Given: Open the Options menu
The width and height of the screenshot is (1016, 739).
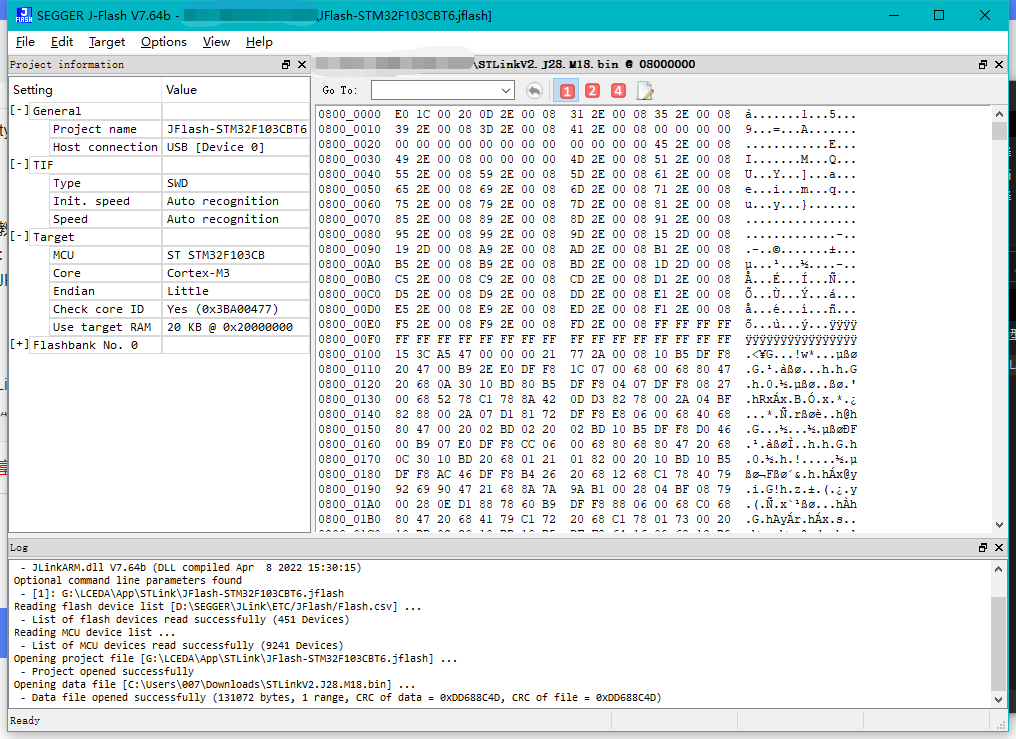Looking at the screenshot, I should [x=164, y=42].
